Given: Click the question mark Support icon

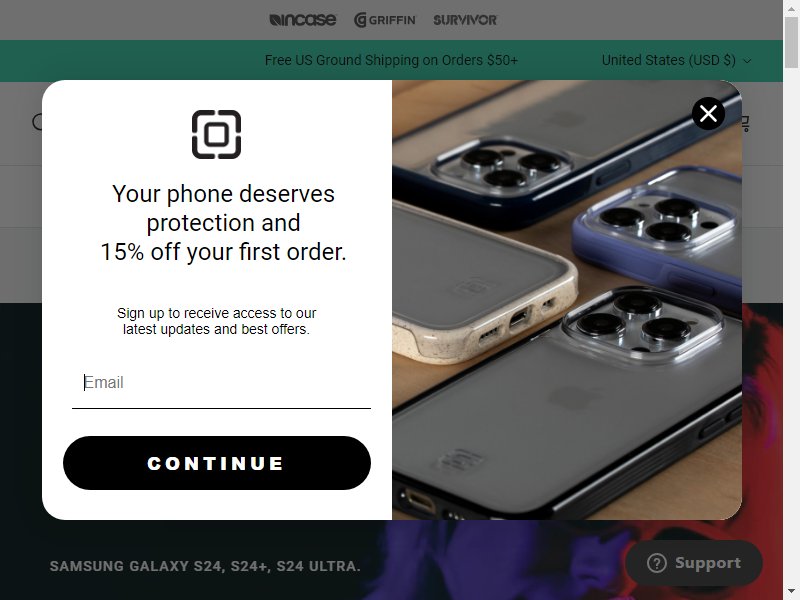Looking at the screenshot, I should point(657,563).
